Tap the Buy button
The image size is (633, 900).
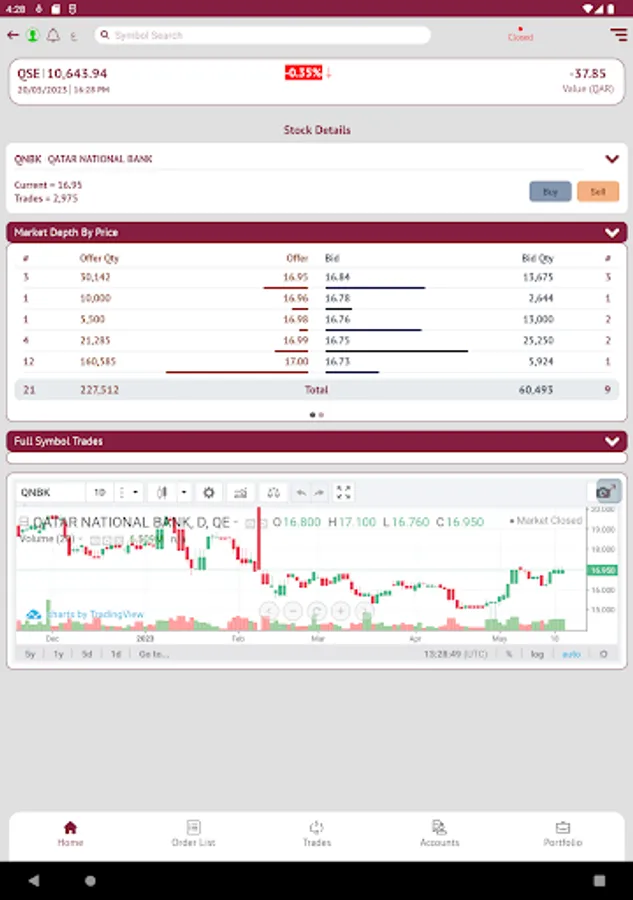550,192
